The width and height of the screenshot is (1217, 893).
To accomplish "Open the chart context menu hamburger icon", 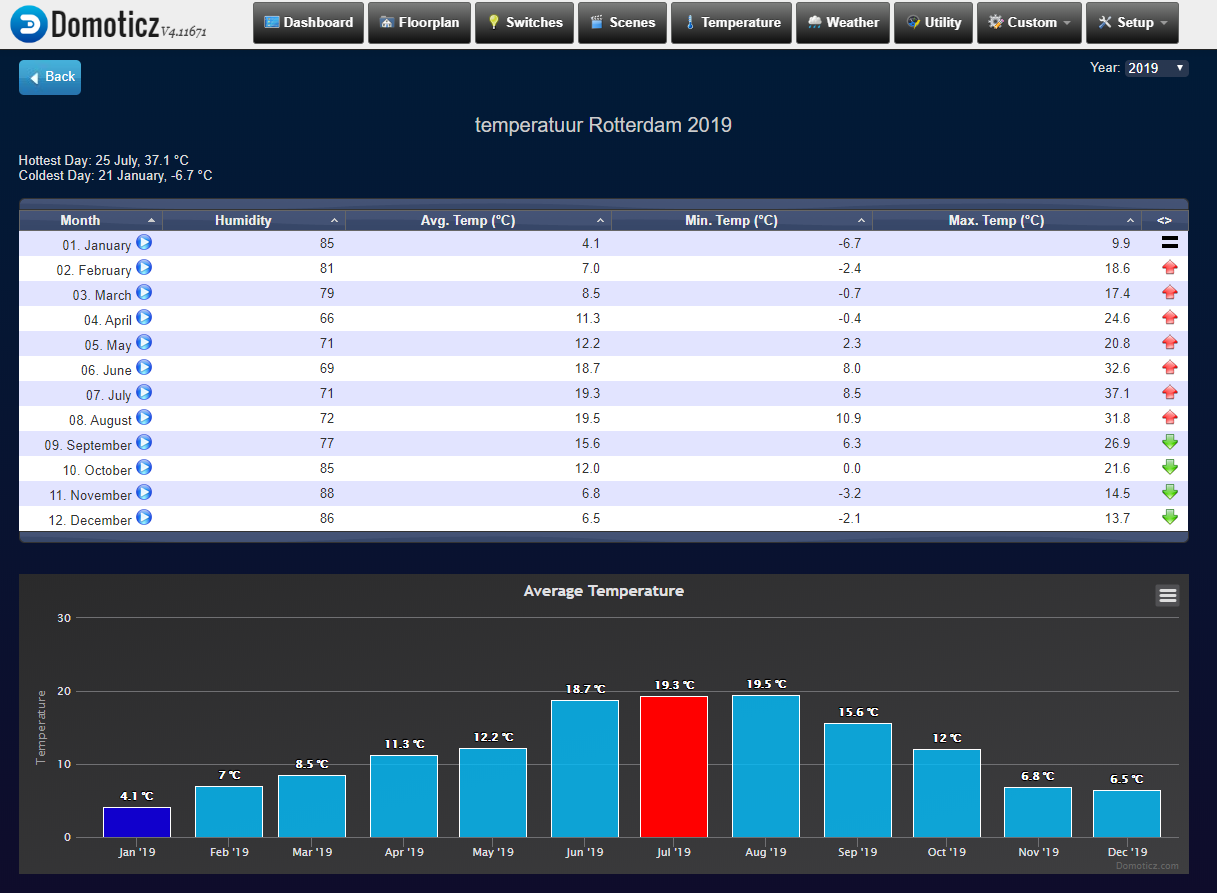I will [1167, 596].
